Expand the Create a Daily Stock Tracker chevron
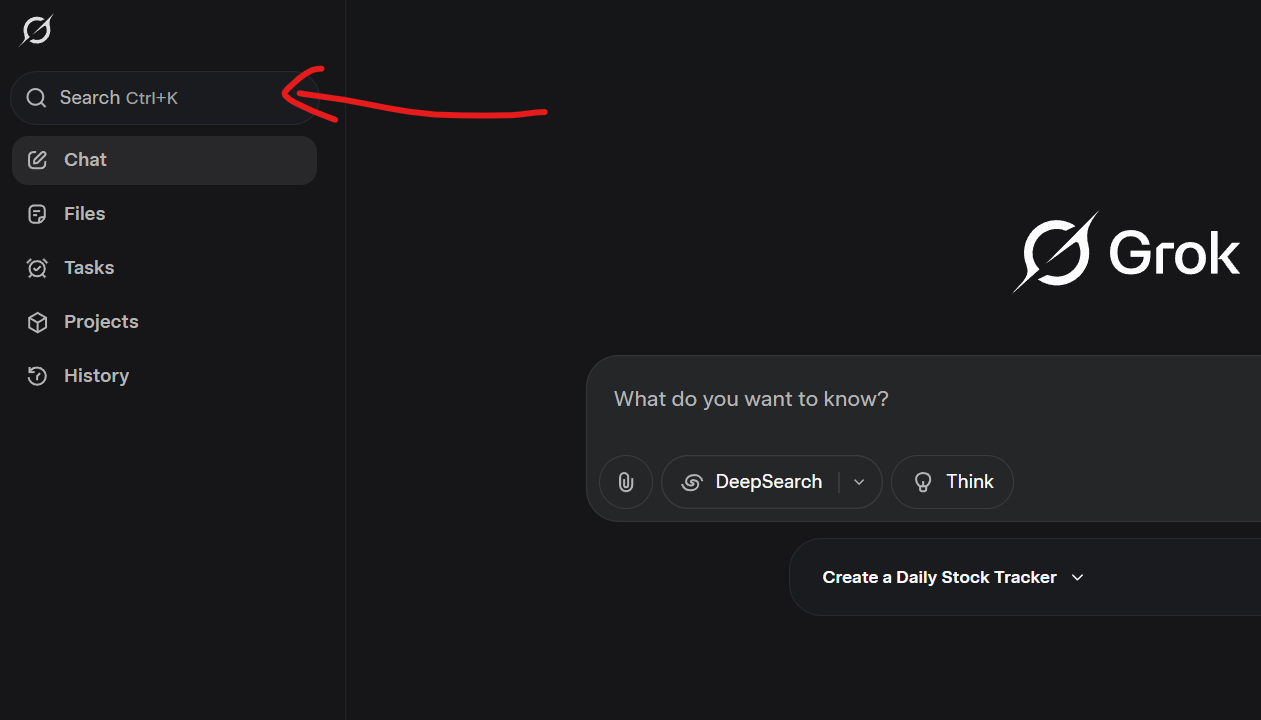 coord(1077,577)
